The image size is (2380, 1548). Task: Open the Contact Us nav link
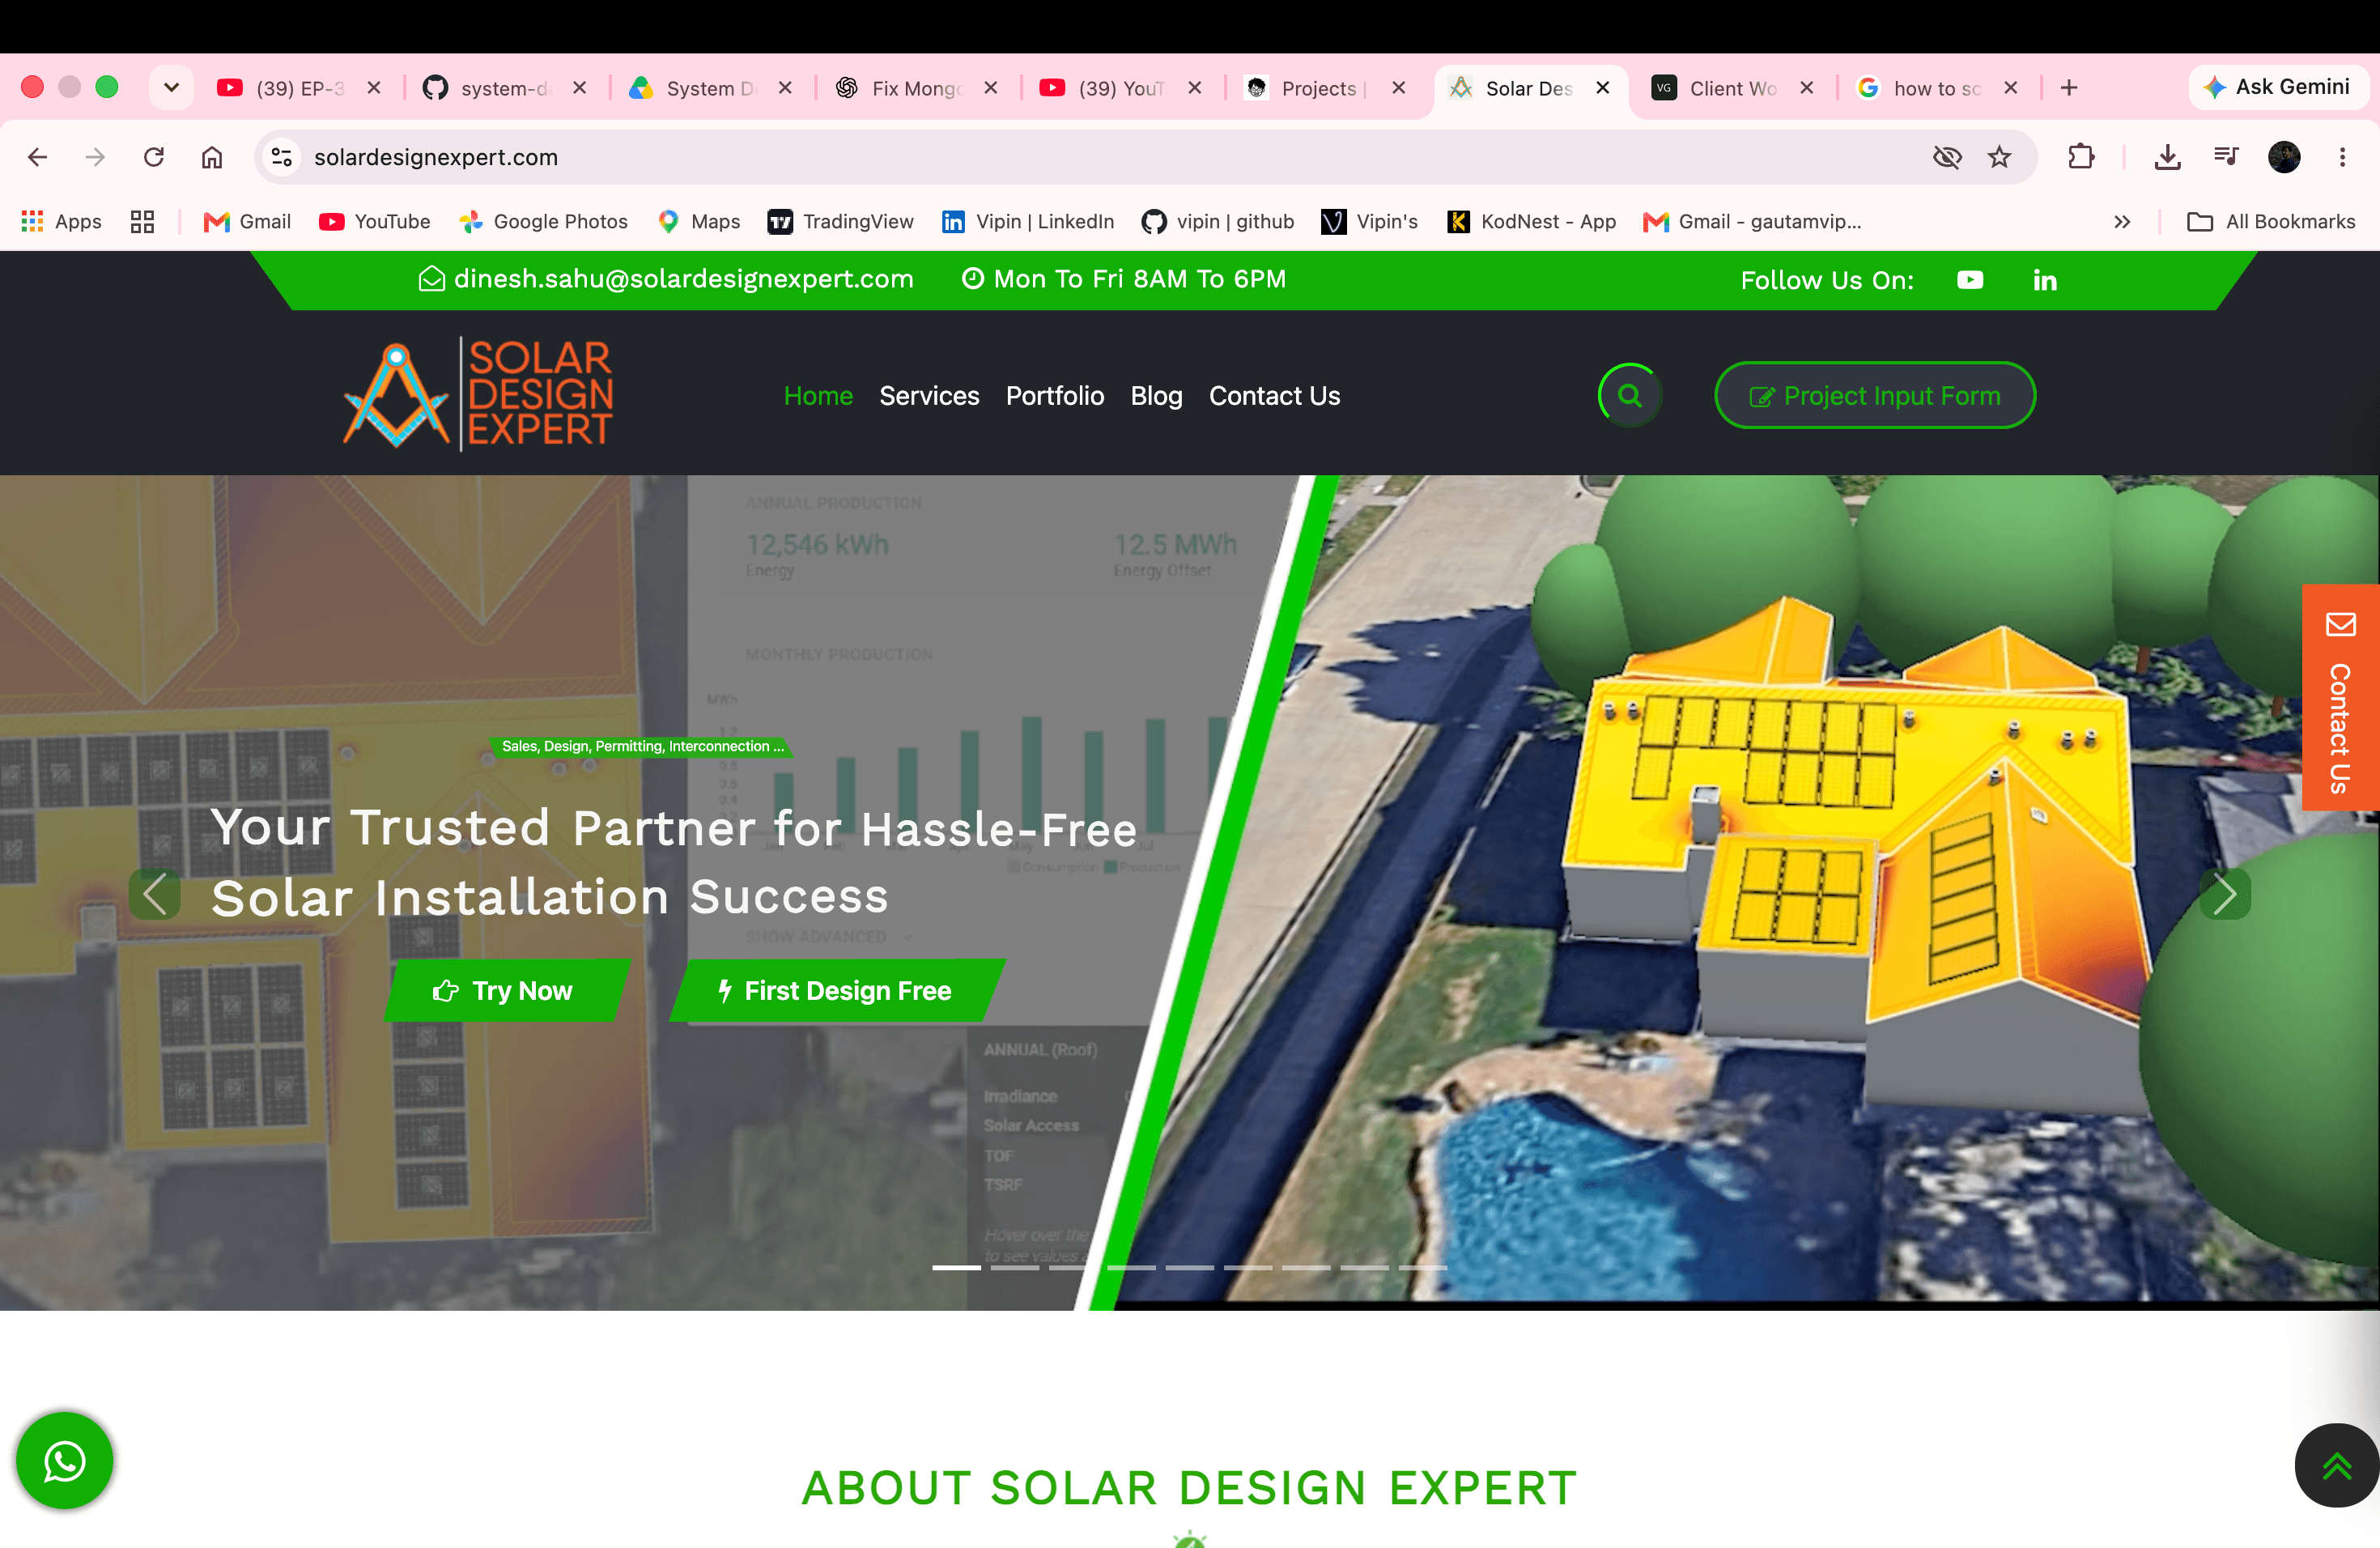point(1274,396)
